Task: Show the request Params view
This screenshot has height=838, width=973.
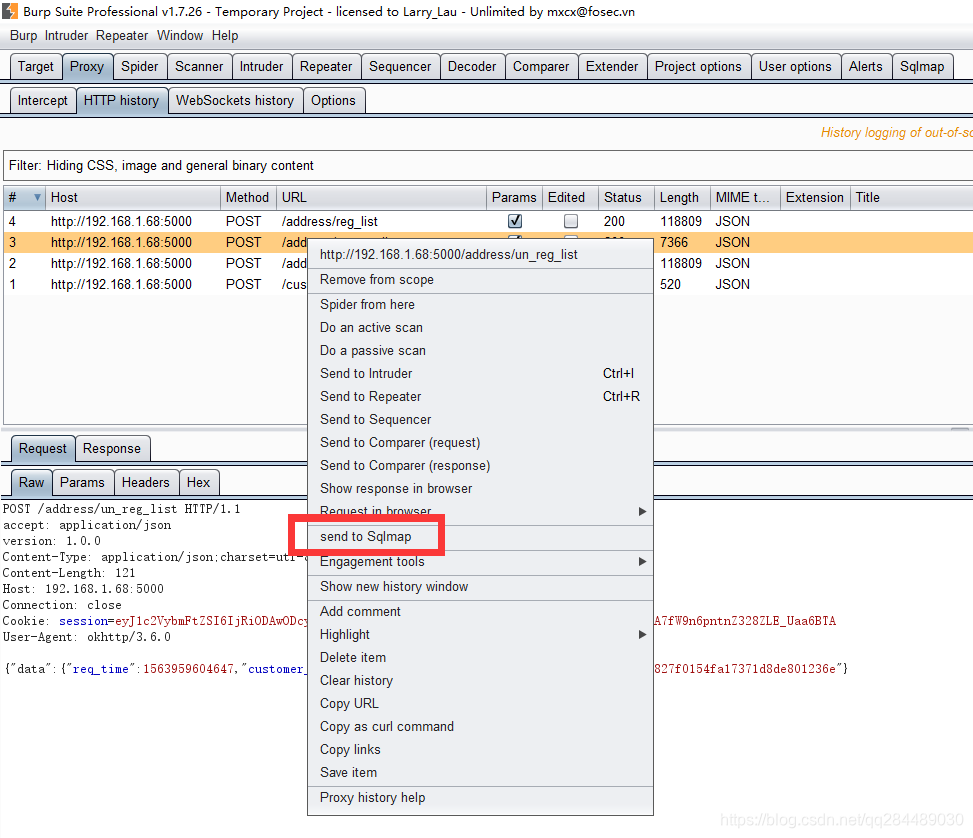Action: point(83,482)
